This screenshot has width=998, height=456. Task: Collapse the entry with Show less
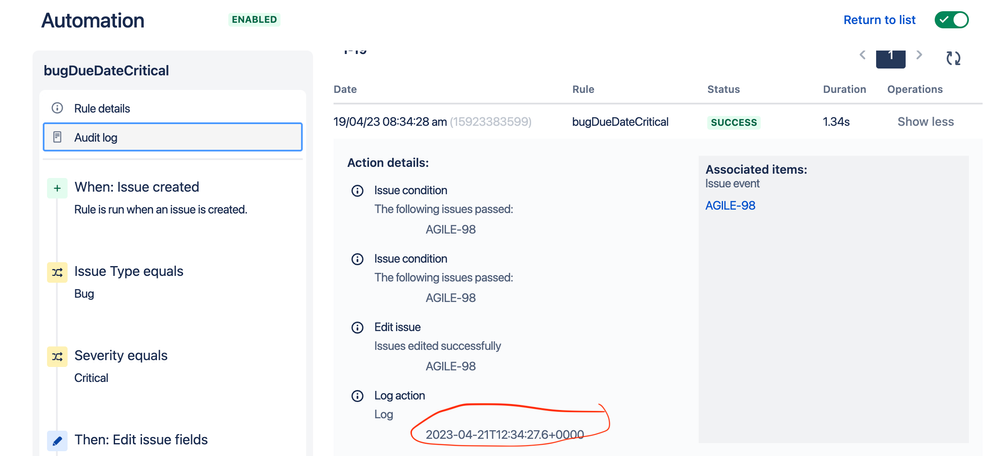point(925,122)
